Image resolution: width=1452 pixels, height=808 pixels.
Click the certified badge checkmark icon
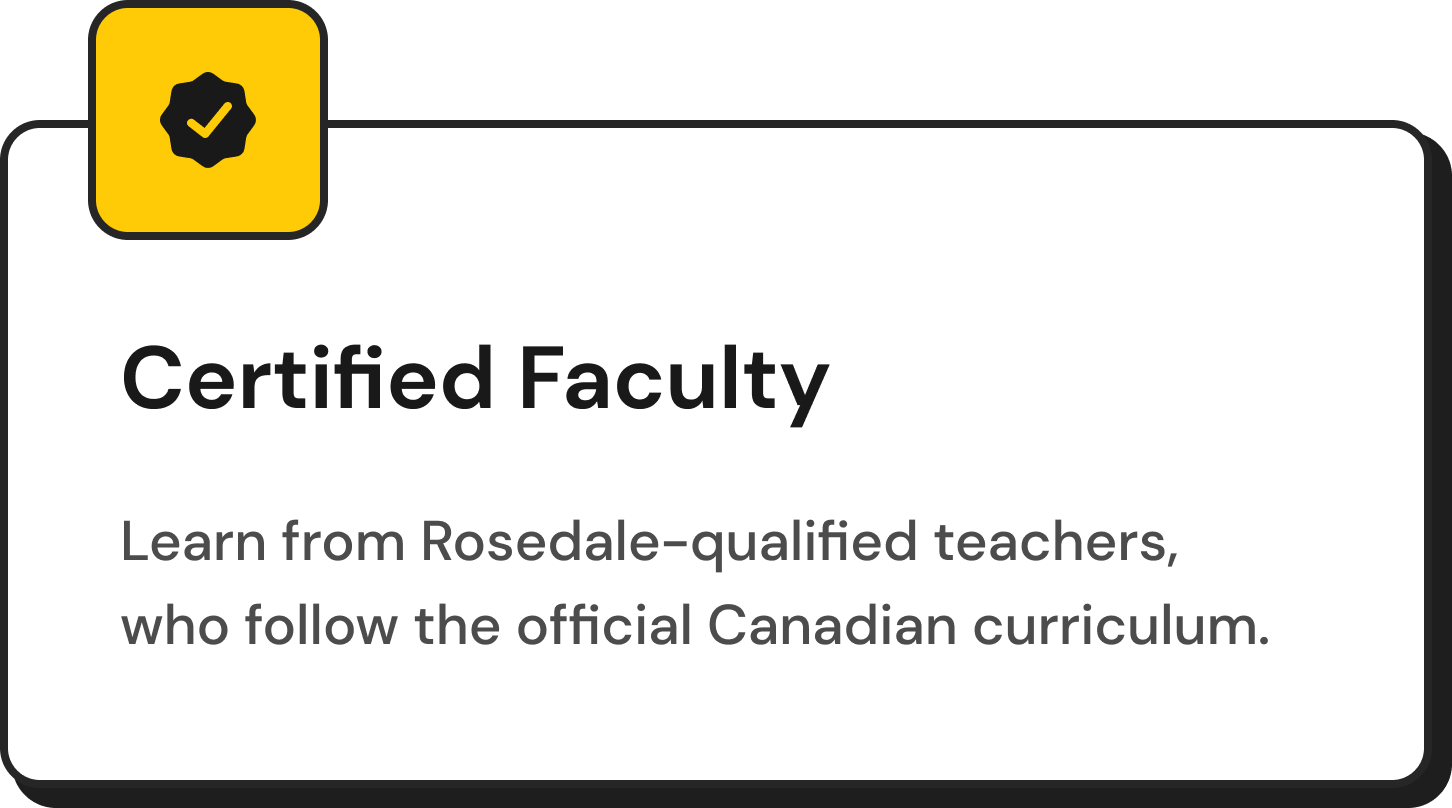click(x=208, y=120)
